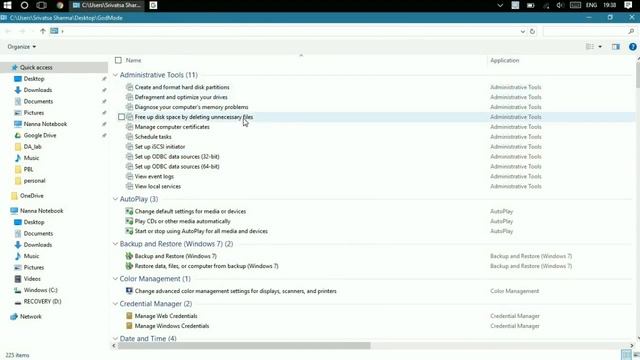Click Google Drive icon in Quick access
The height and width of the screenshot is (360, 640).
18,135
